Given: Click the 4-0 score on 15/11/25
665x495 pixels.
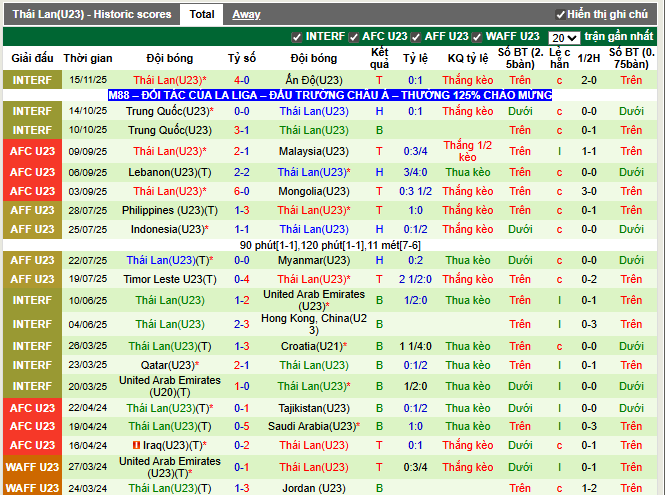Looking at the screenshot, I should coord(242,80).
